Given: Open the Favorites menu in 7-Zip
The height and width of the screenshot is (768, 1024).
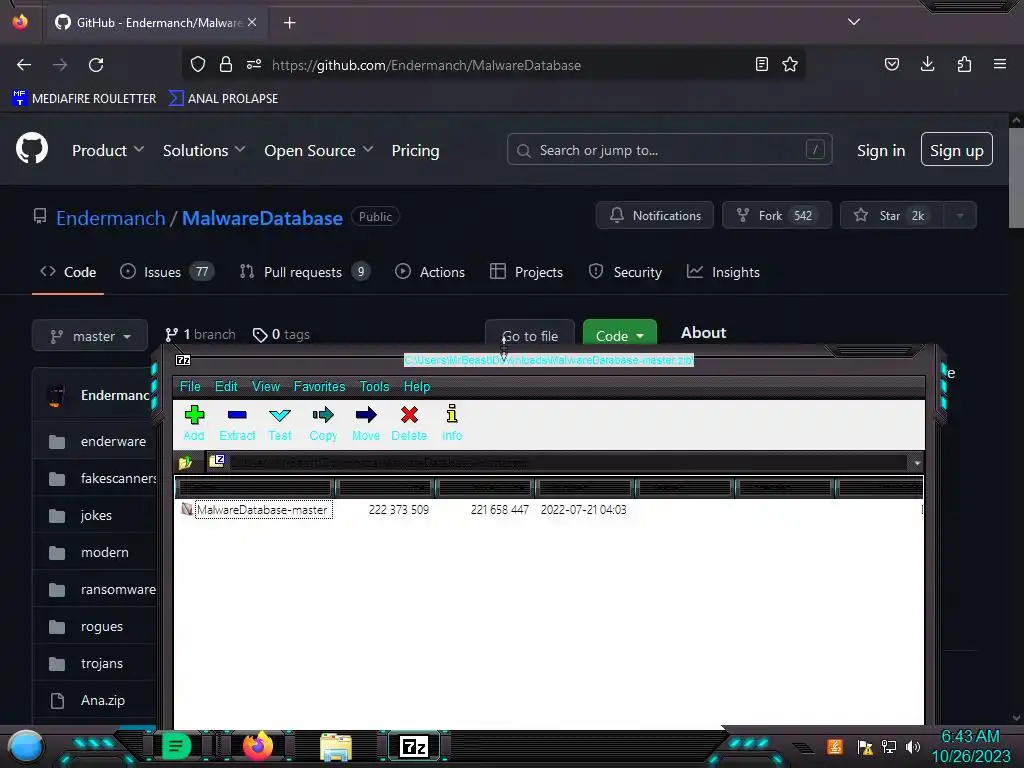Looking at the screenshot, I should [x=319, y=387].
